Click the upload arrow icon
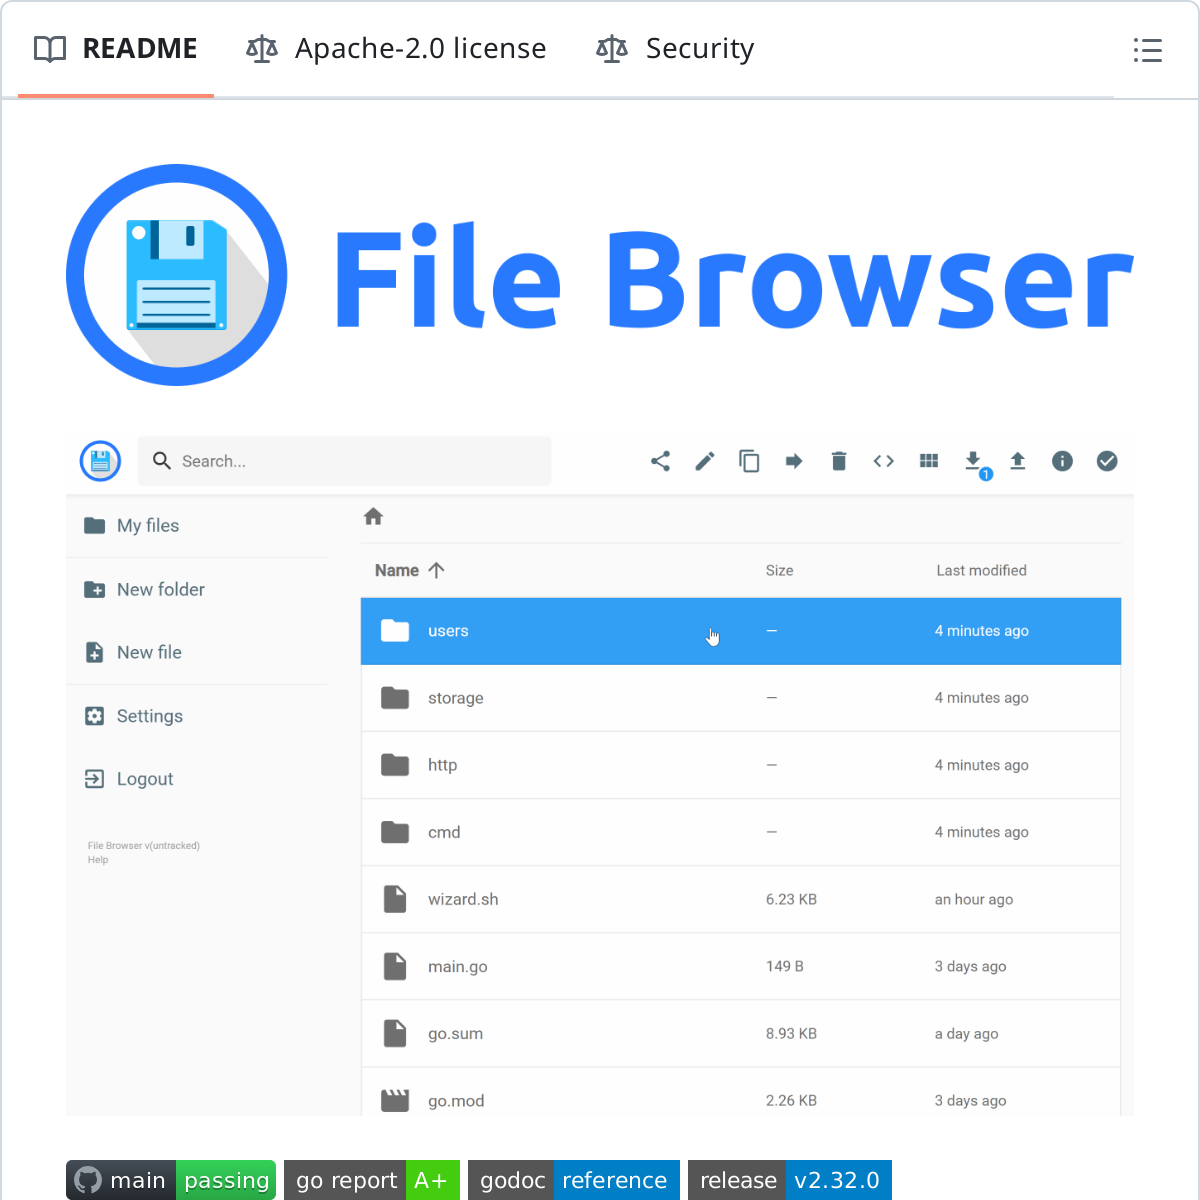This screenshot has width=1200, height=1200. pos(1018,461)
